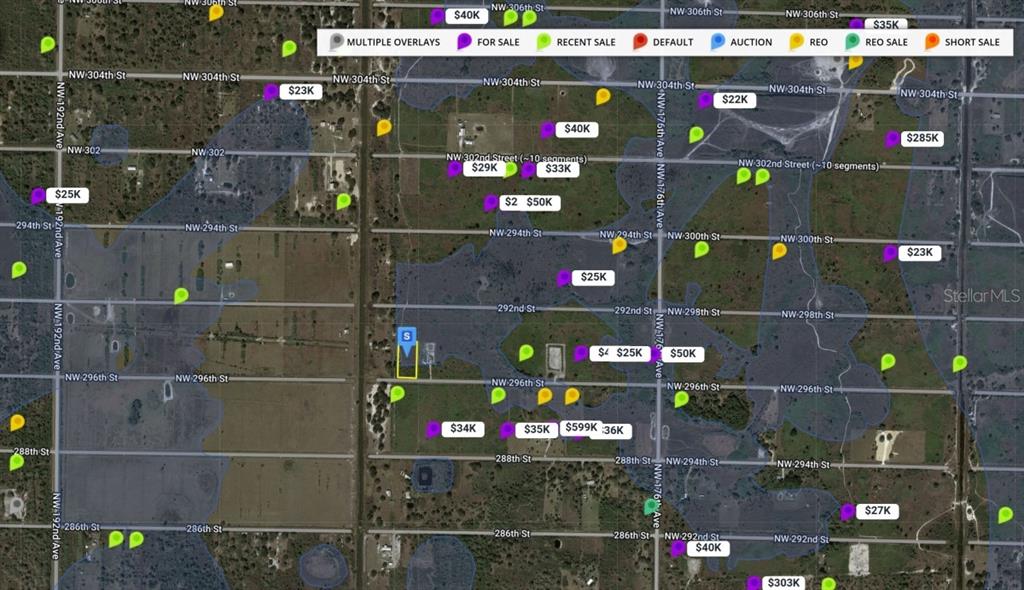Select the $34K listing price tag
This screenshot has height=590, width=1024.
coord(463,429)
